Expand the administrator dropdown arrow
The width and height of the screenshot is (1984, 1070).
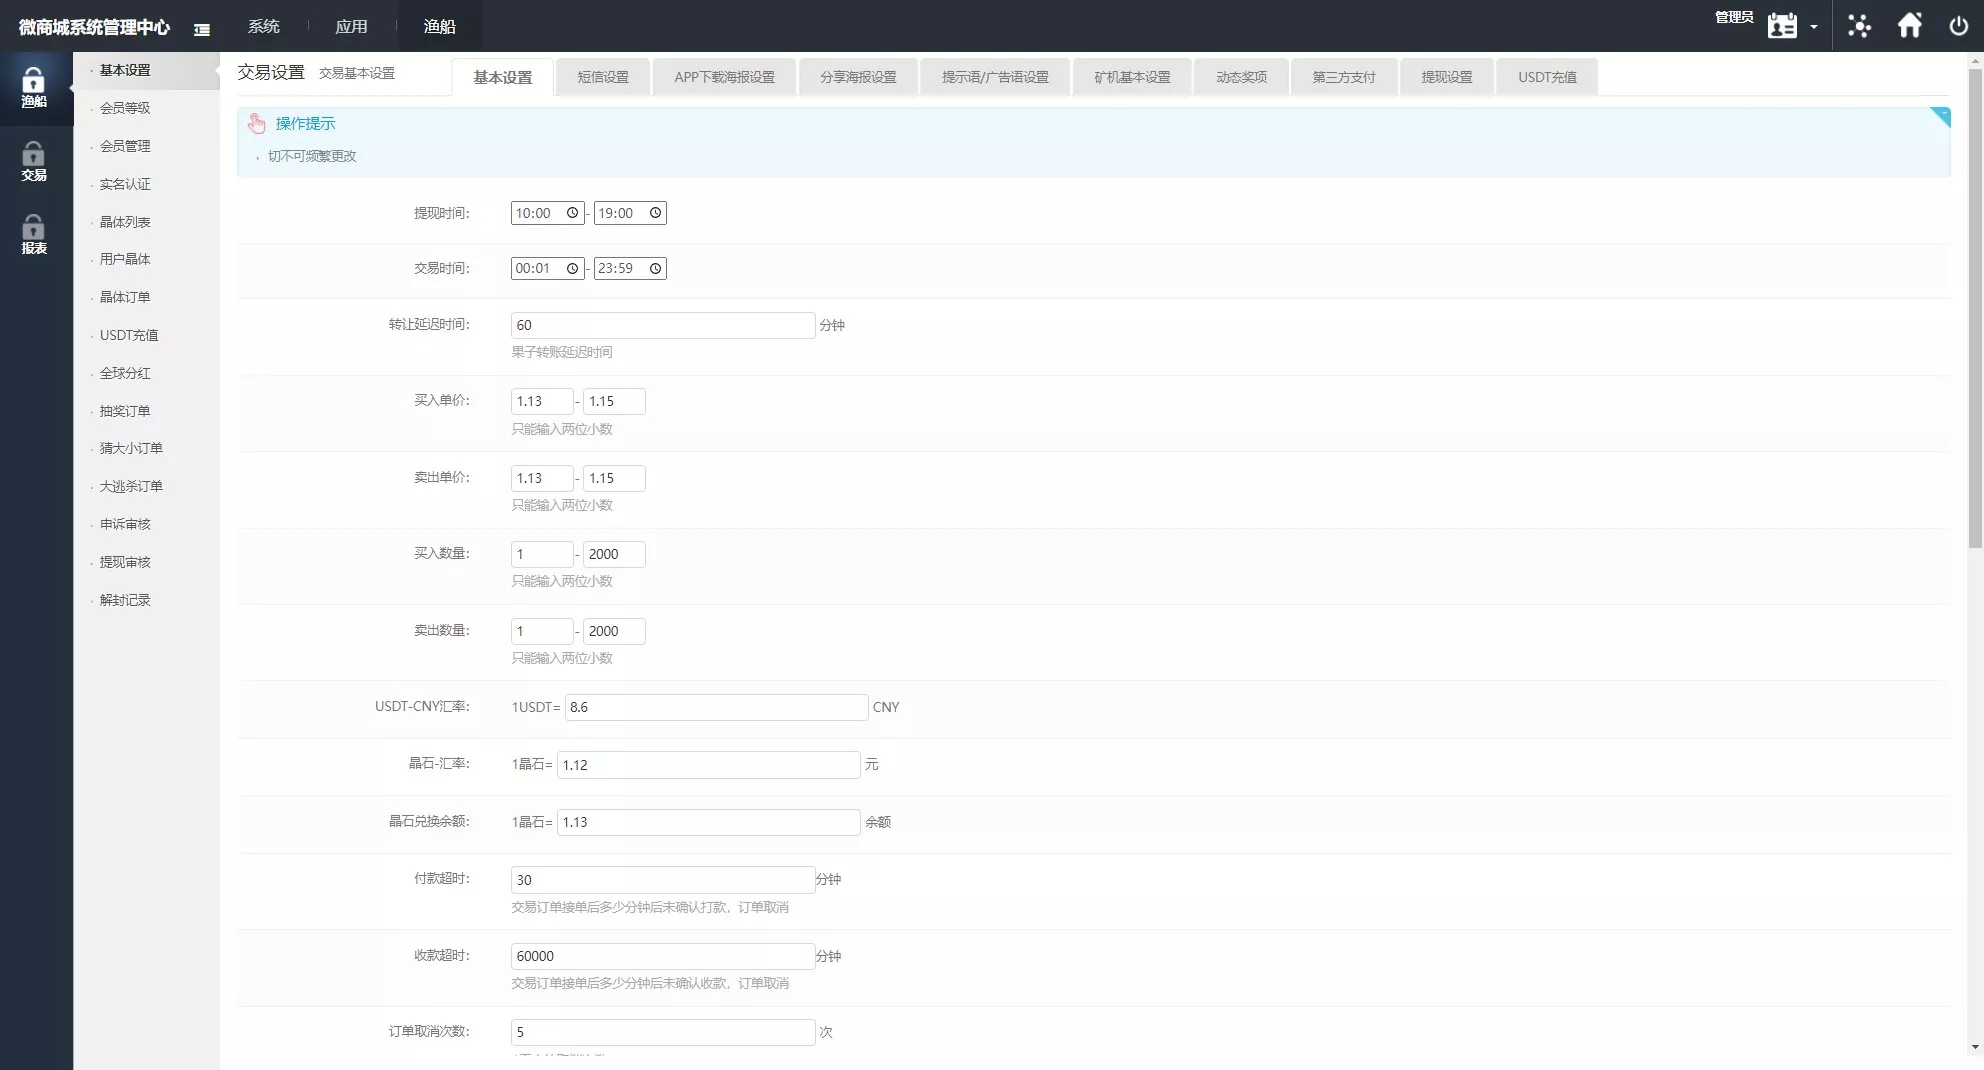[x=1813, y=27]
